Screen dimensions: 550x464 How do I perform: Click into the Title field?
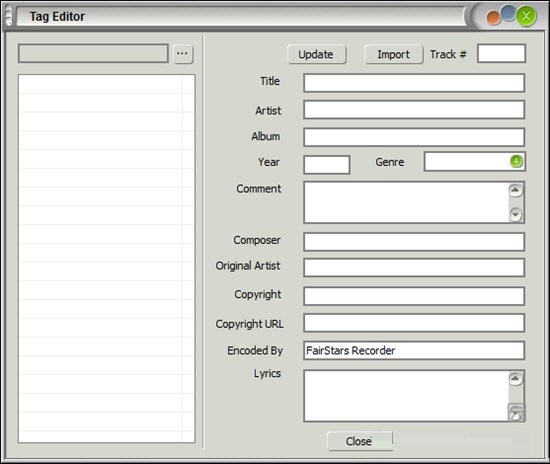click(414, 83)
